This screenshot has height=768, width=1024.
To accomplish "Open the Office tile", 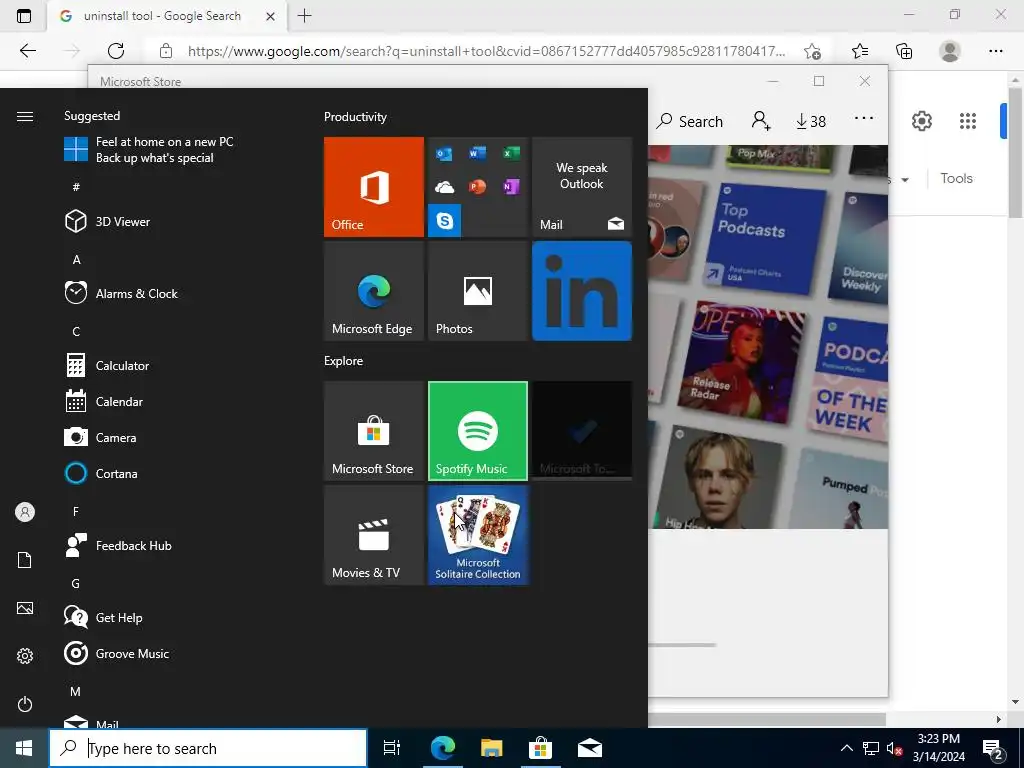I will click(x=374, y=187).
